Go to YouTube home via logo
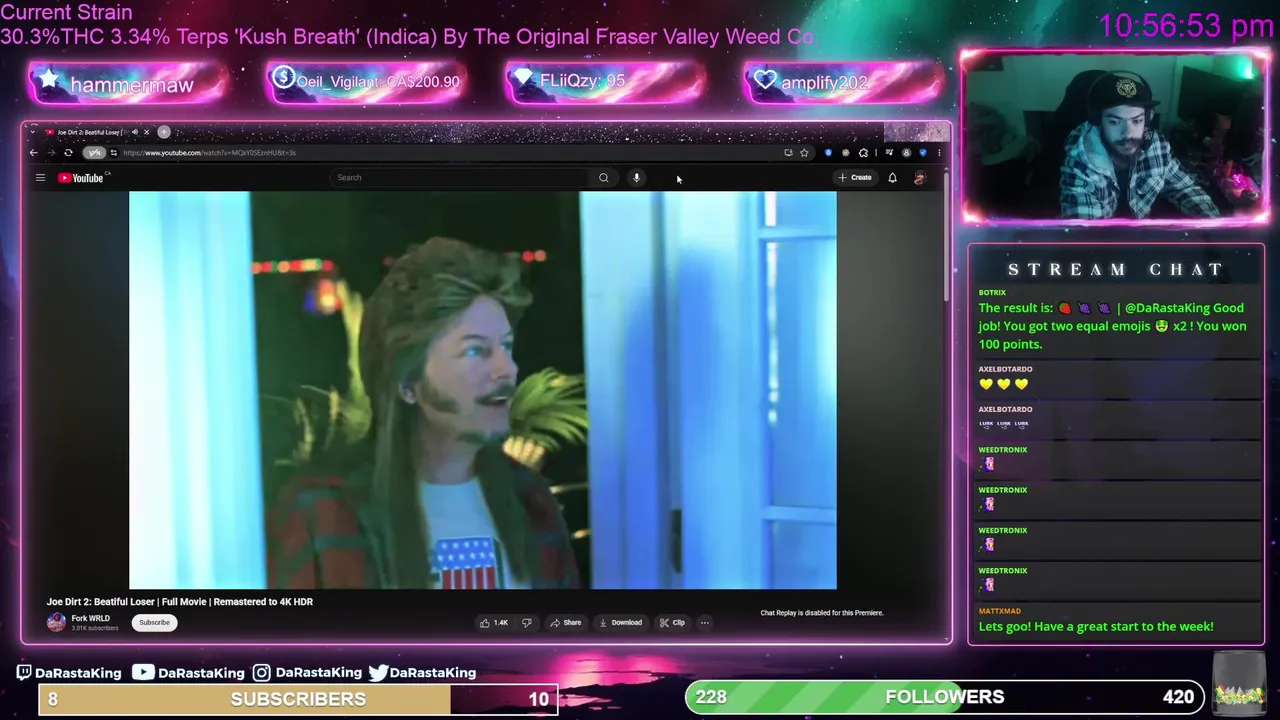This screenshot has width=1280, height=720. 81,178
